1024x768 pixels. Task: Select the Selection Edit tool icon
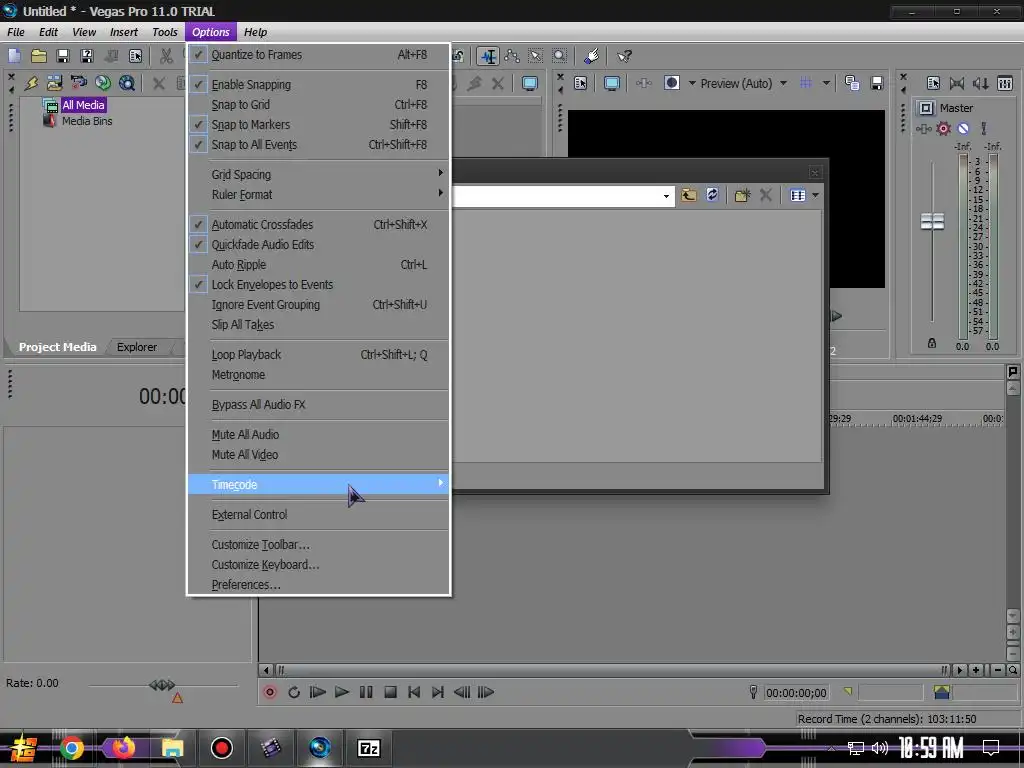(x=536, y=56)
